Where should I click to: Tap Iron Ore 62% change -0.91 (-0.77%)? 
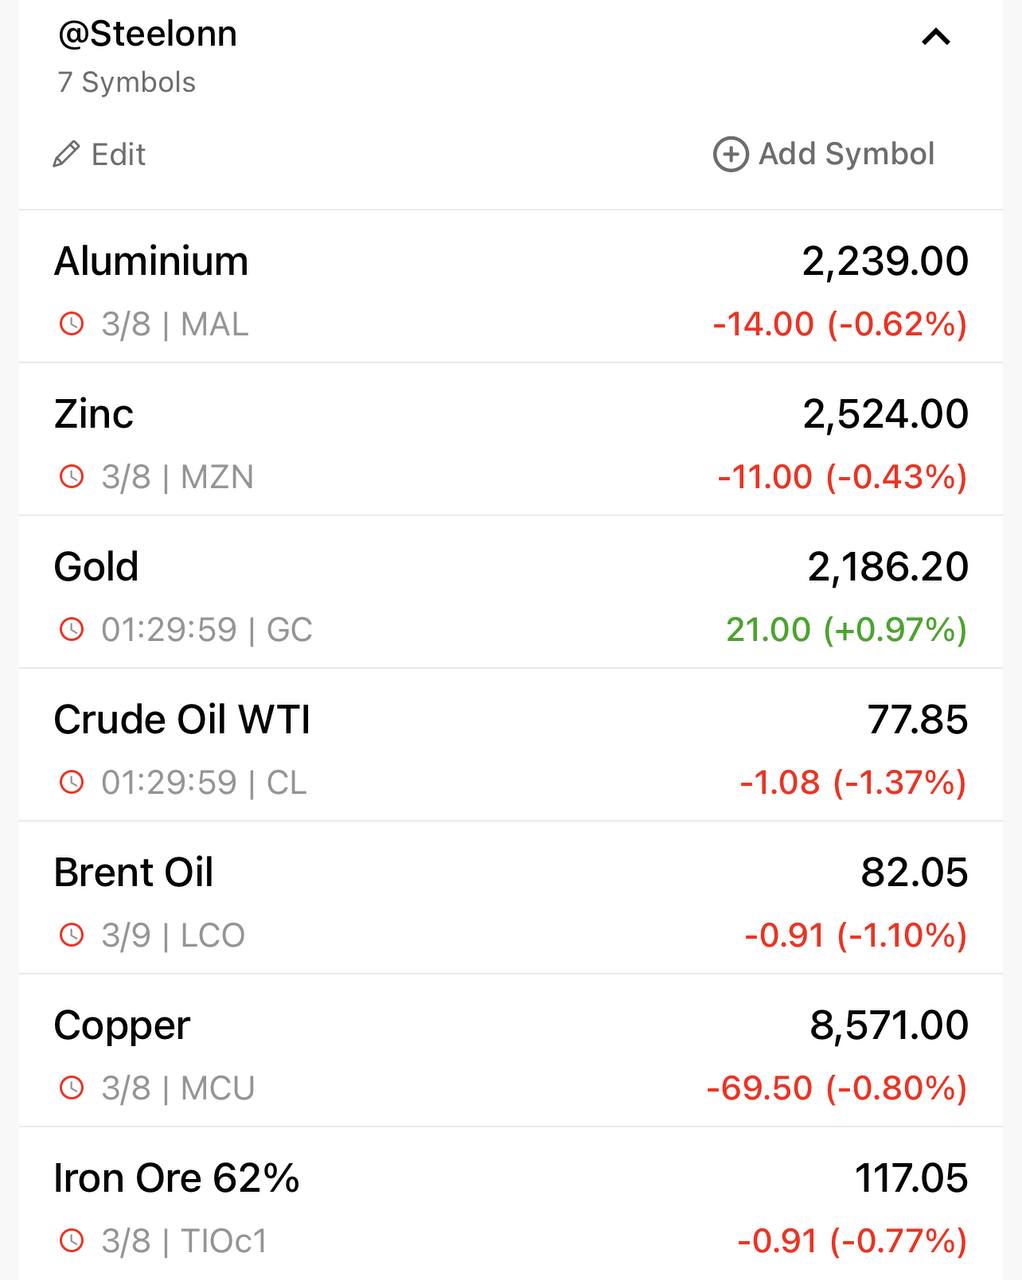852,1241
